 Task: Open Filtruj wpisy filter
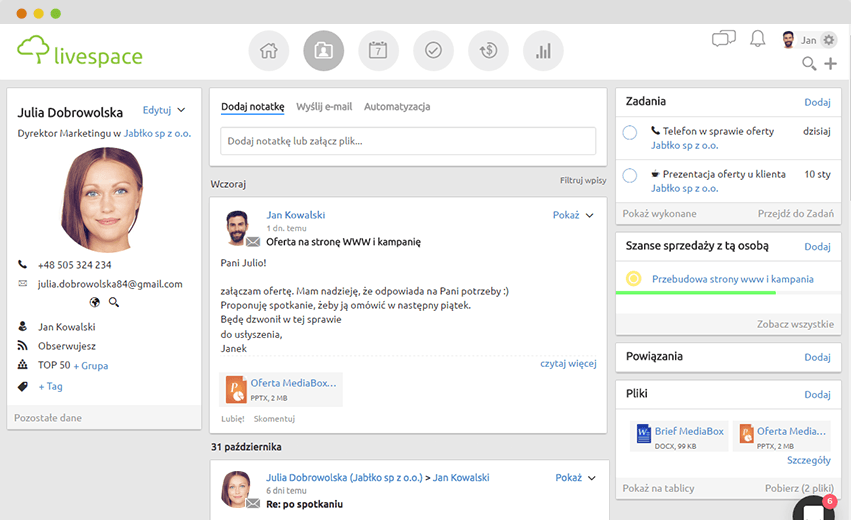(x=583, y=180)
